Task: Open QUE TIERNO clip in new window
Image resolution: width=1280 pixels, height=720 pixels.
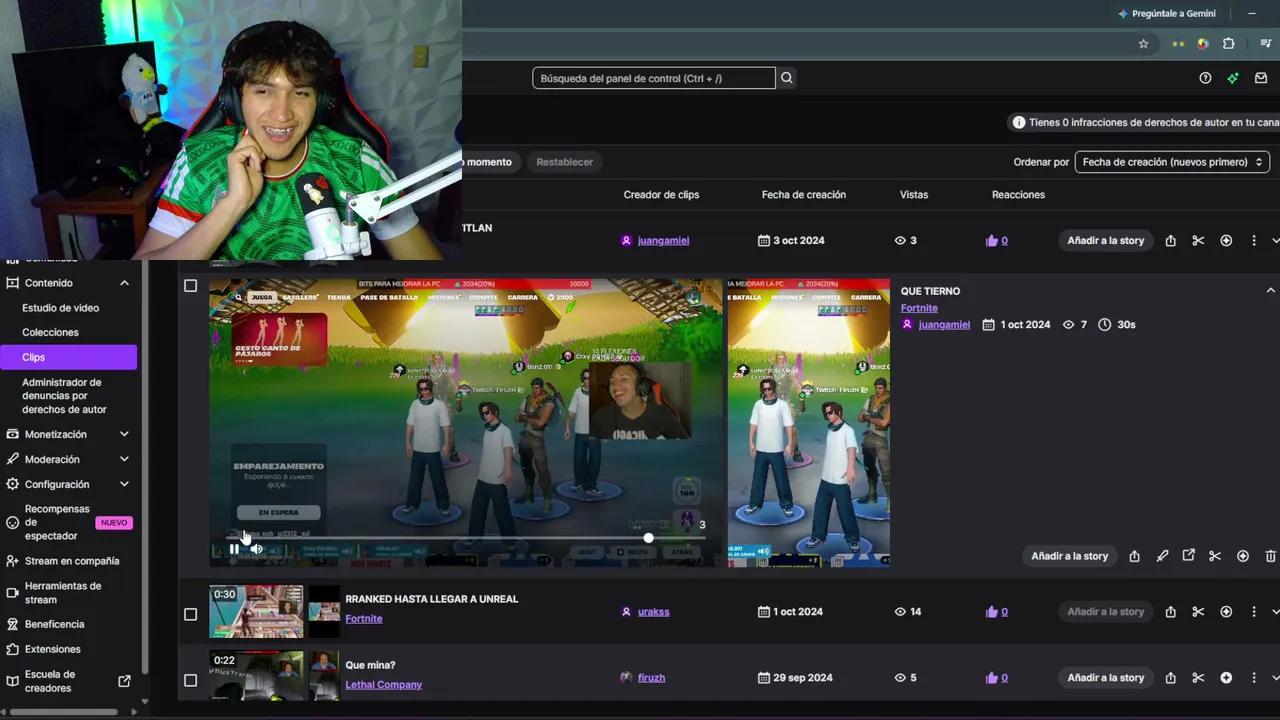Action: click(1188, 556)
